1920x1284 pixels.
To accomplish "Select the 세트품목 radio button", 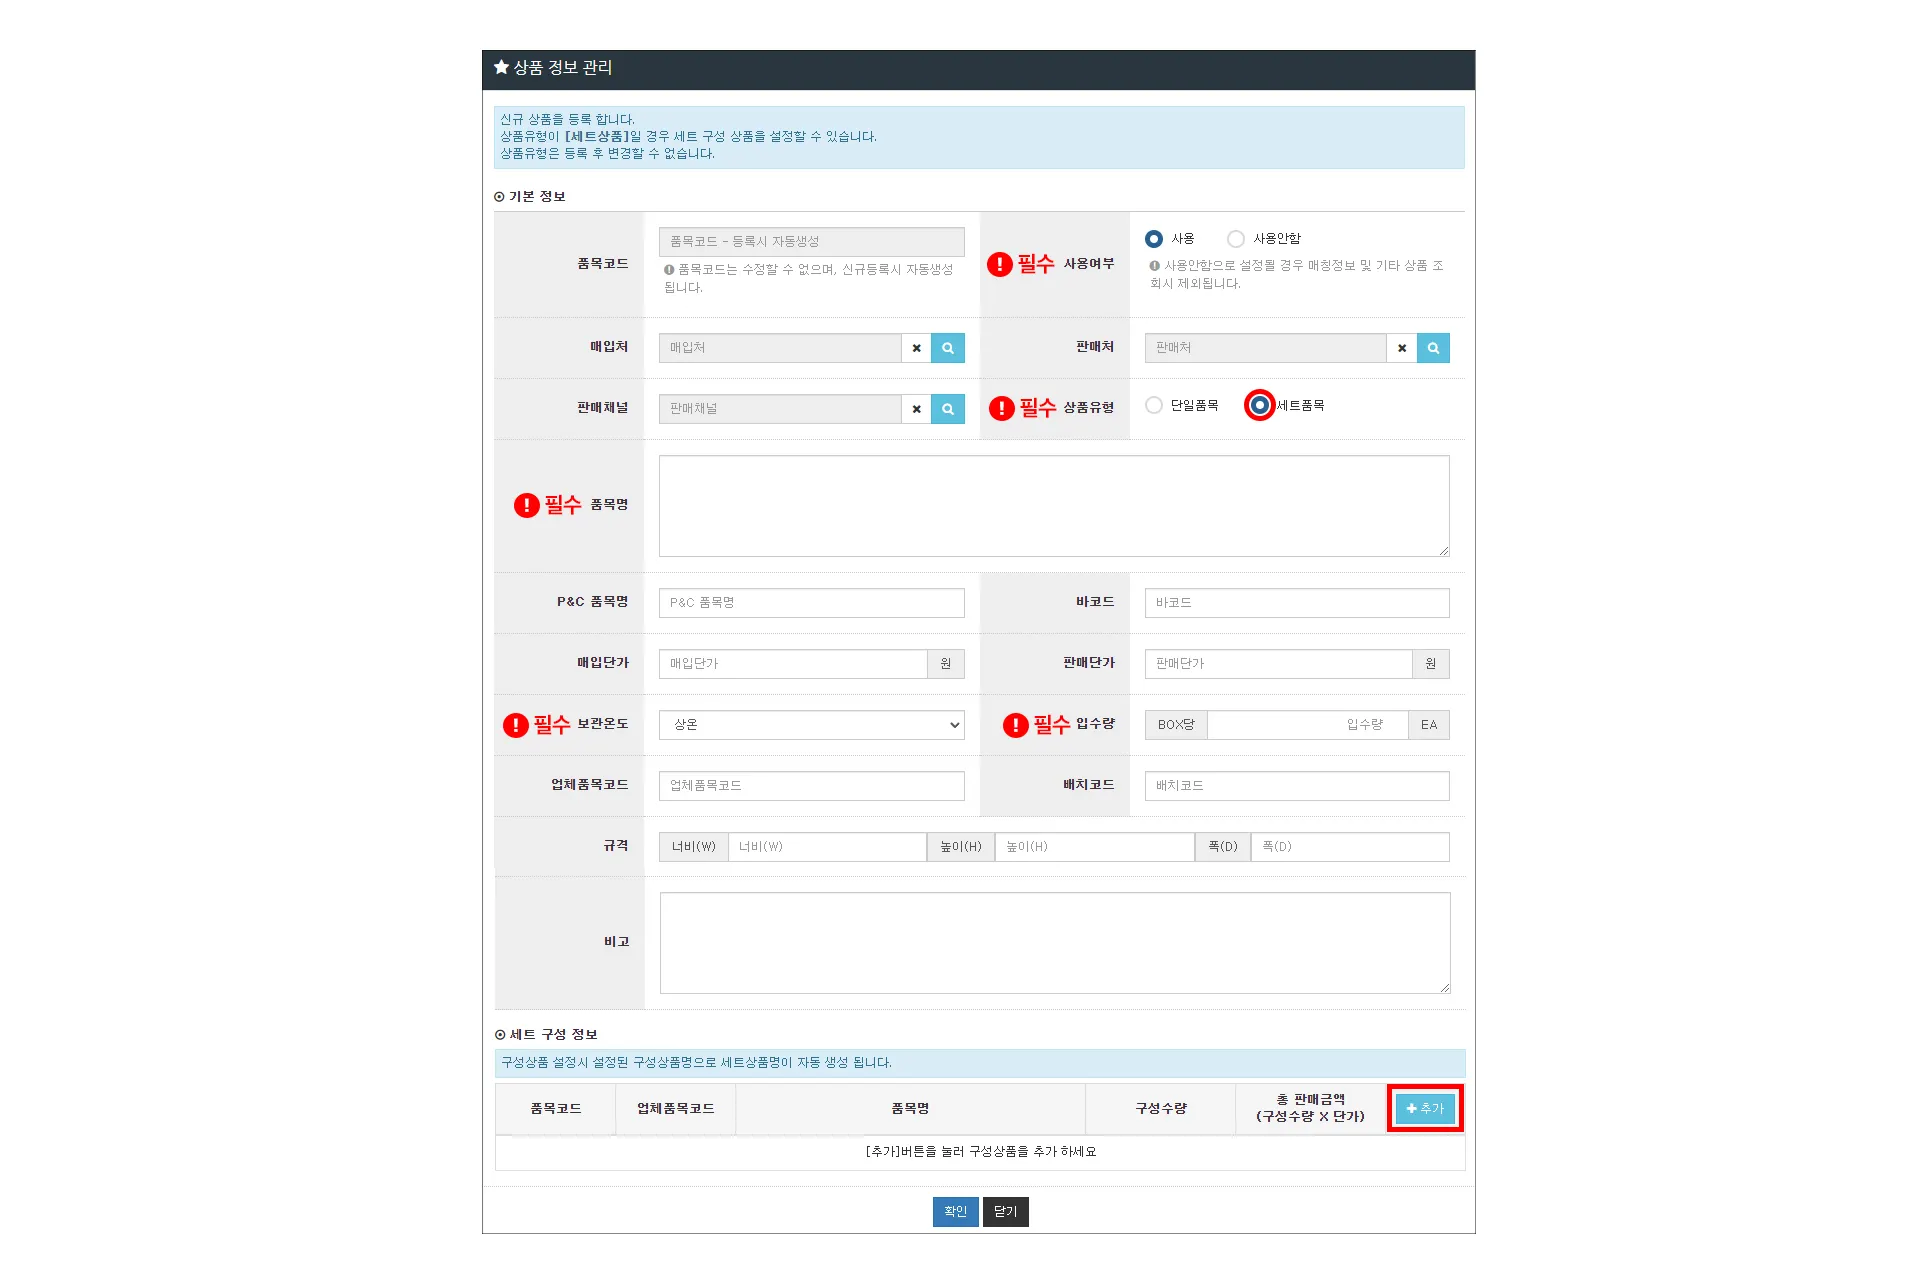I will point(1260,405).
